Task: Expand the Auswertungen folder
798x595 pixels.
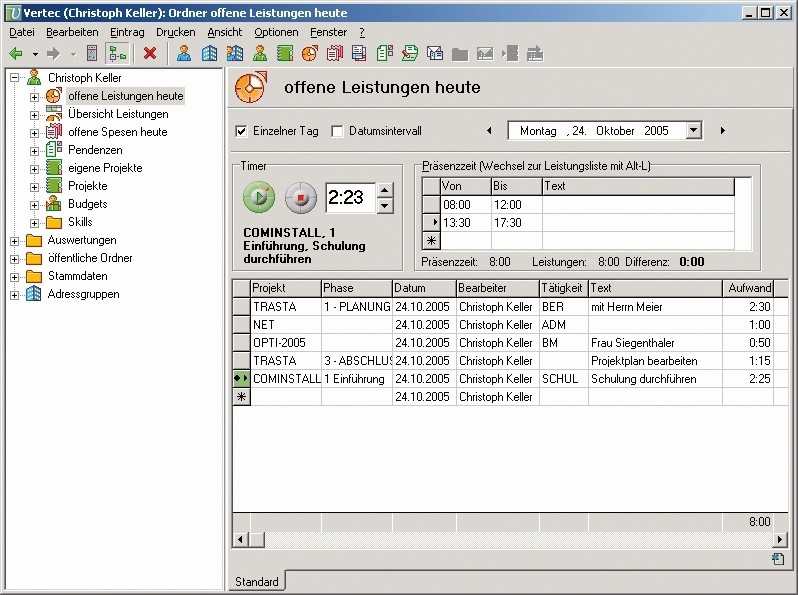Action: pos(15,241)
